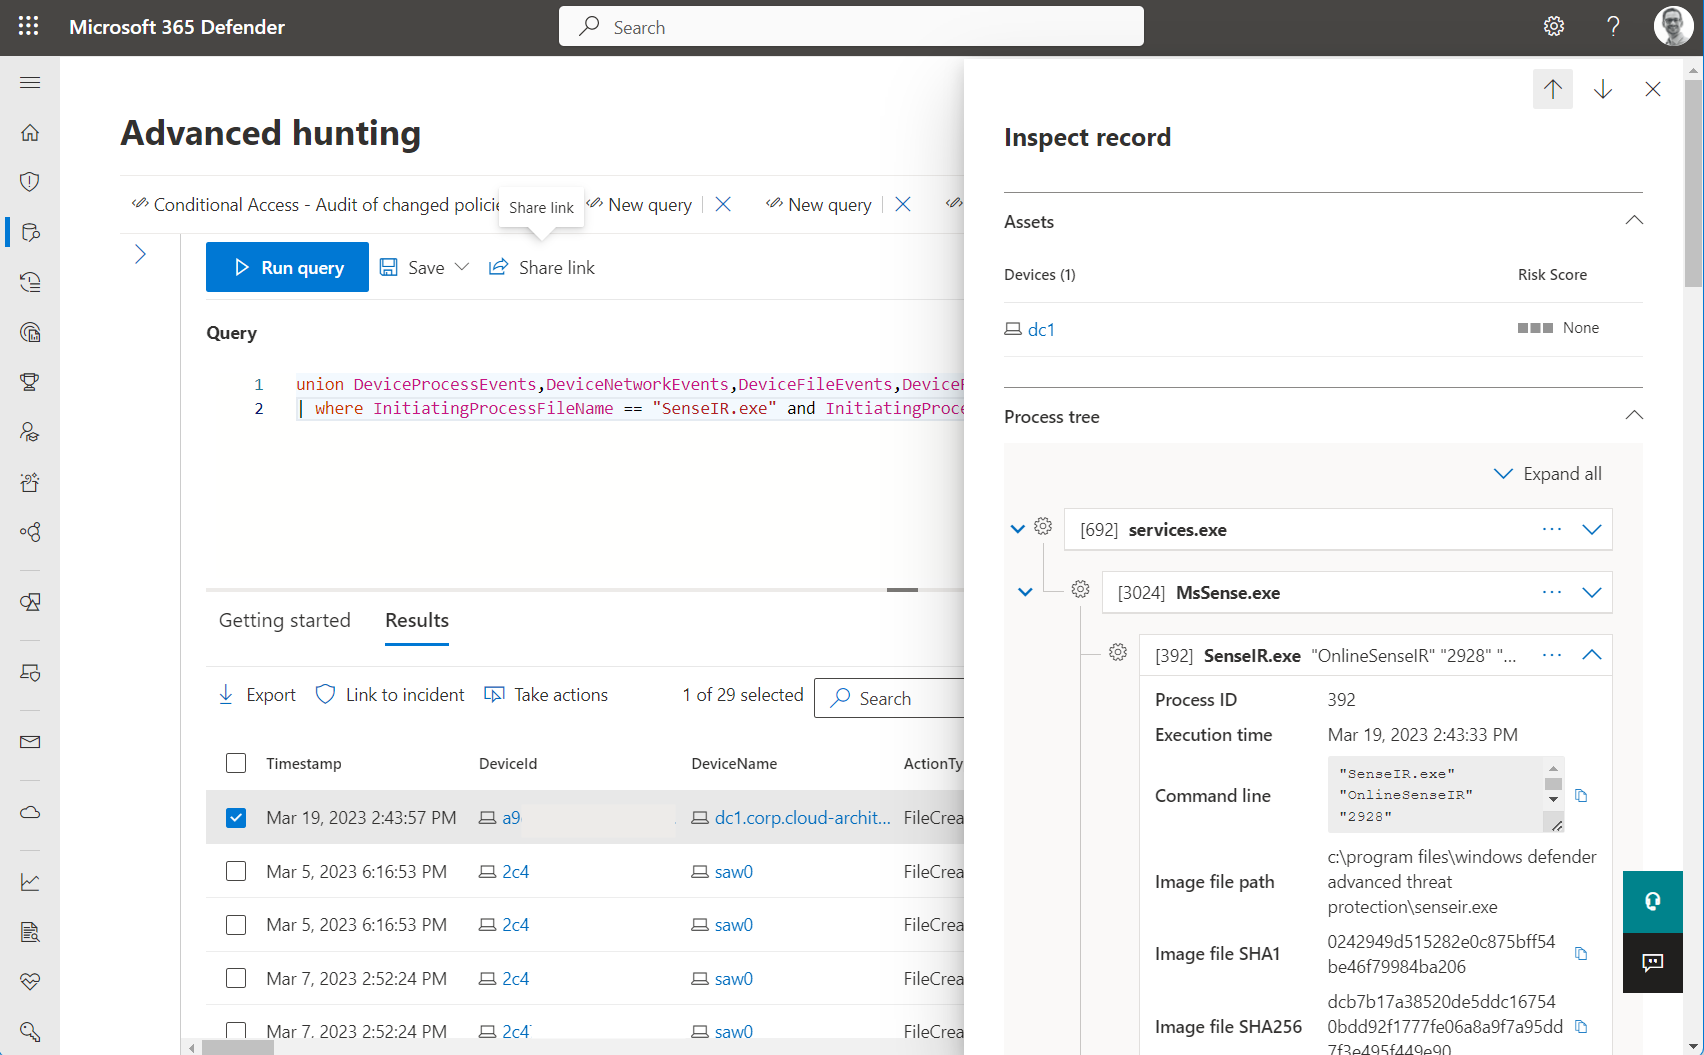Viewport: 1704px width, 1055px height.
Task: Open Take actions on selected result
Action: (546, 695)
